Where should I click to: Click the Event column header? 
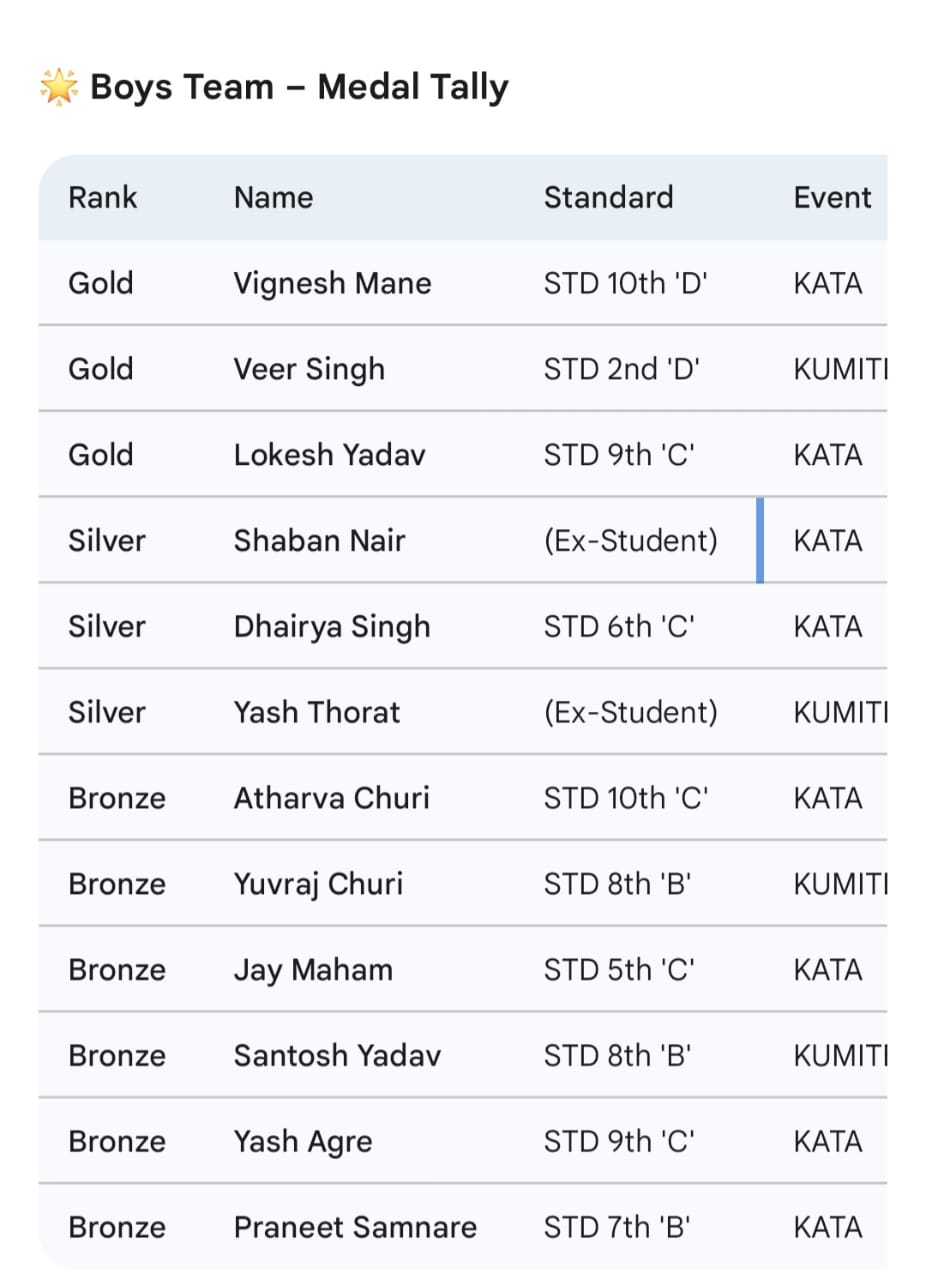point(832,198)
